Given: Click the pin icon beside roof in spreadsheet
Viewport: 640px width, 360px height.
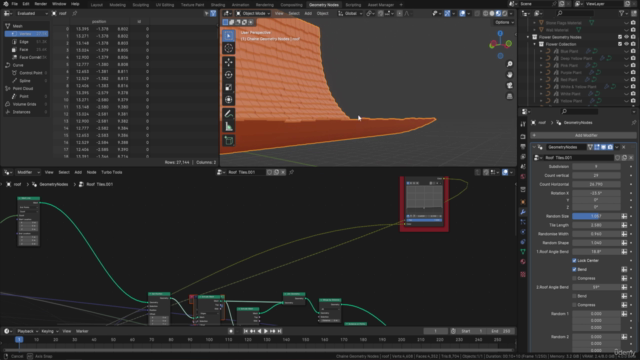Looking at the screenshot, I should coord(75,13).
